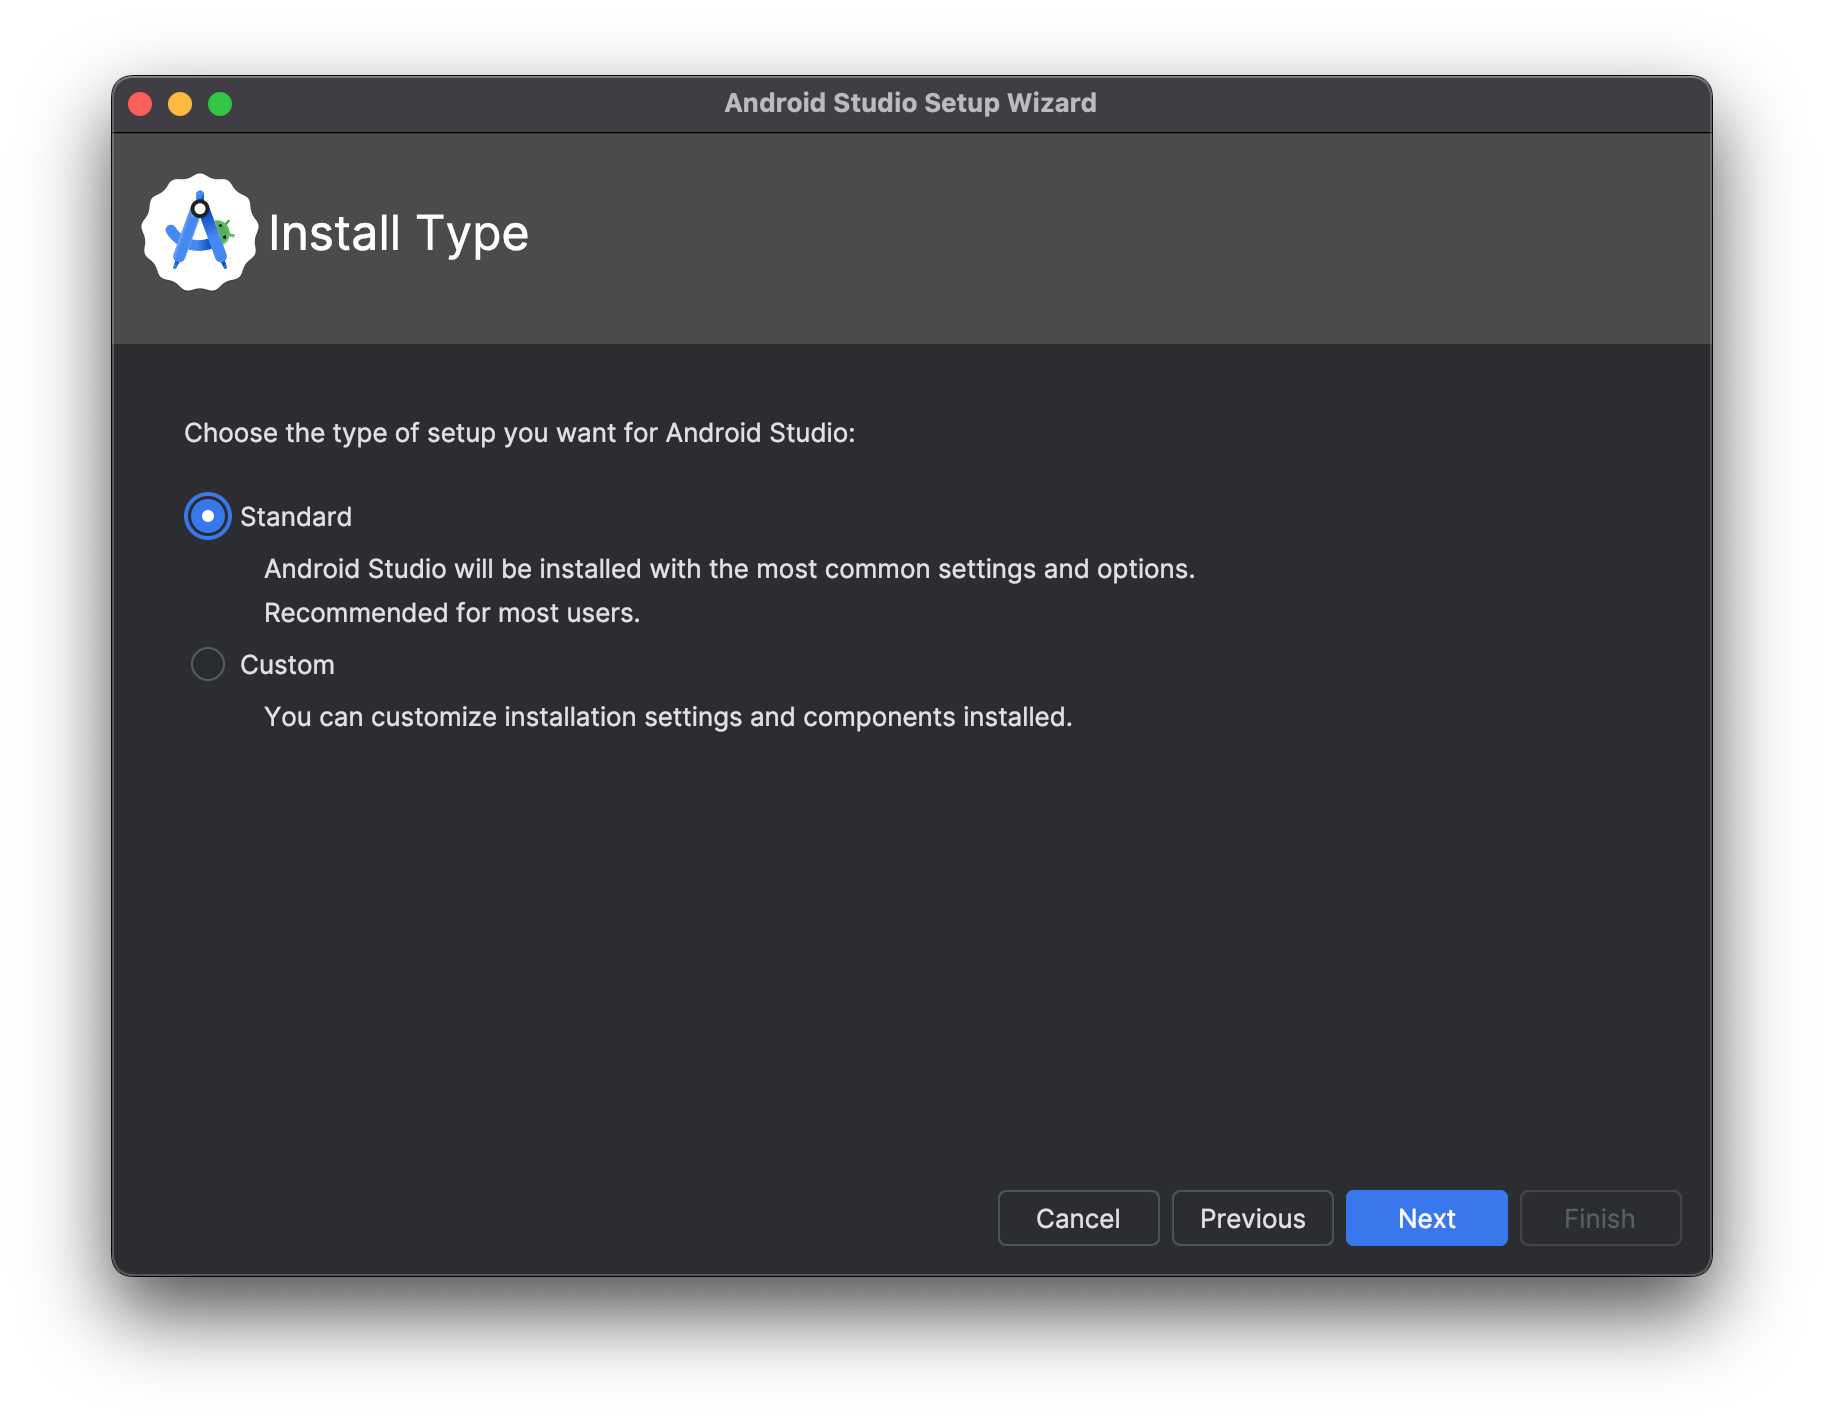
Task: Go back with the Previous button
Action: tap(1252, 1218)
